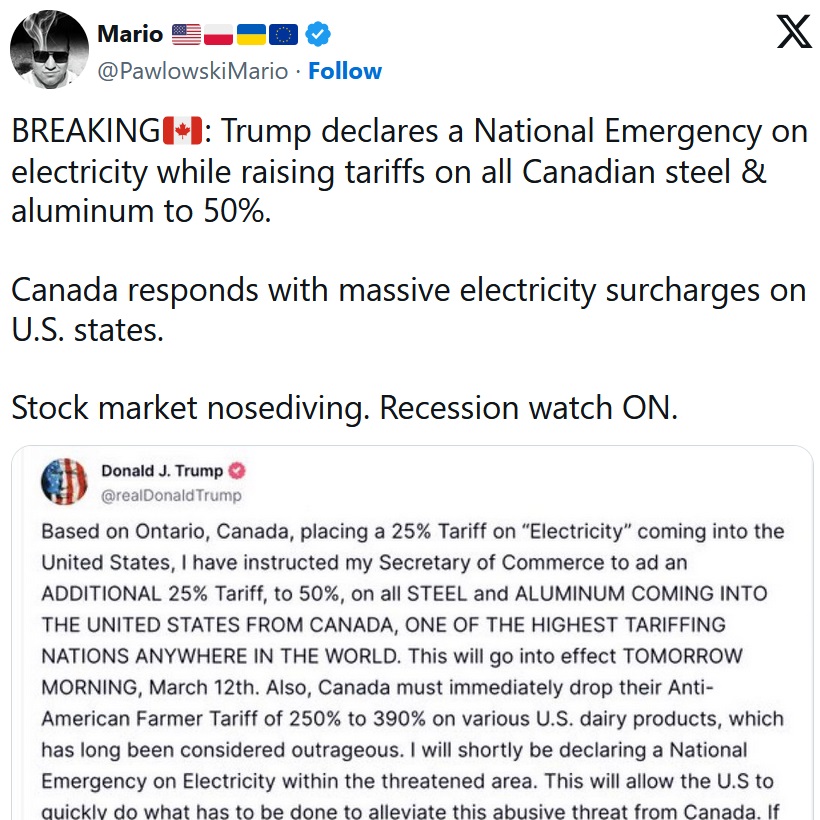Open Mario's profile picture
Screen dimensions: 820x820
pyautogui.click(x=49, y=50)
